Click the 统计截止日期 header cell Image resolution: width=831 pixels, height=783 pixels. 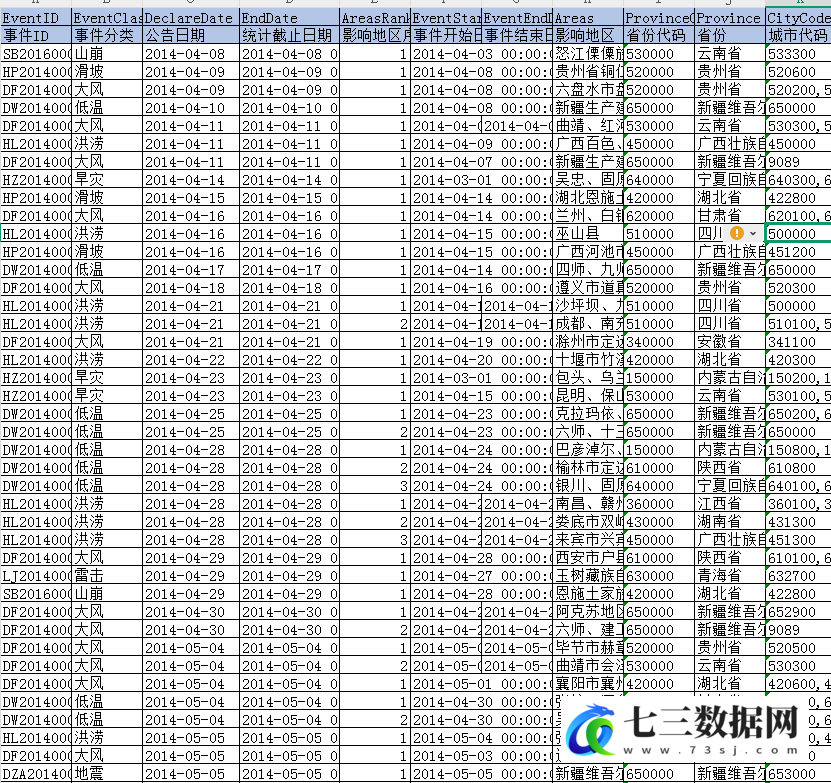coord(289,36)
